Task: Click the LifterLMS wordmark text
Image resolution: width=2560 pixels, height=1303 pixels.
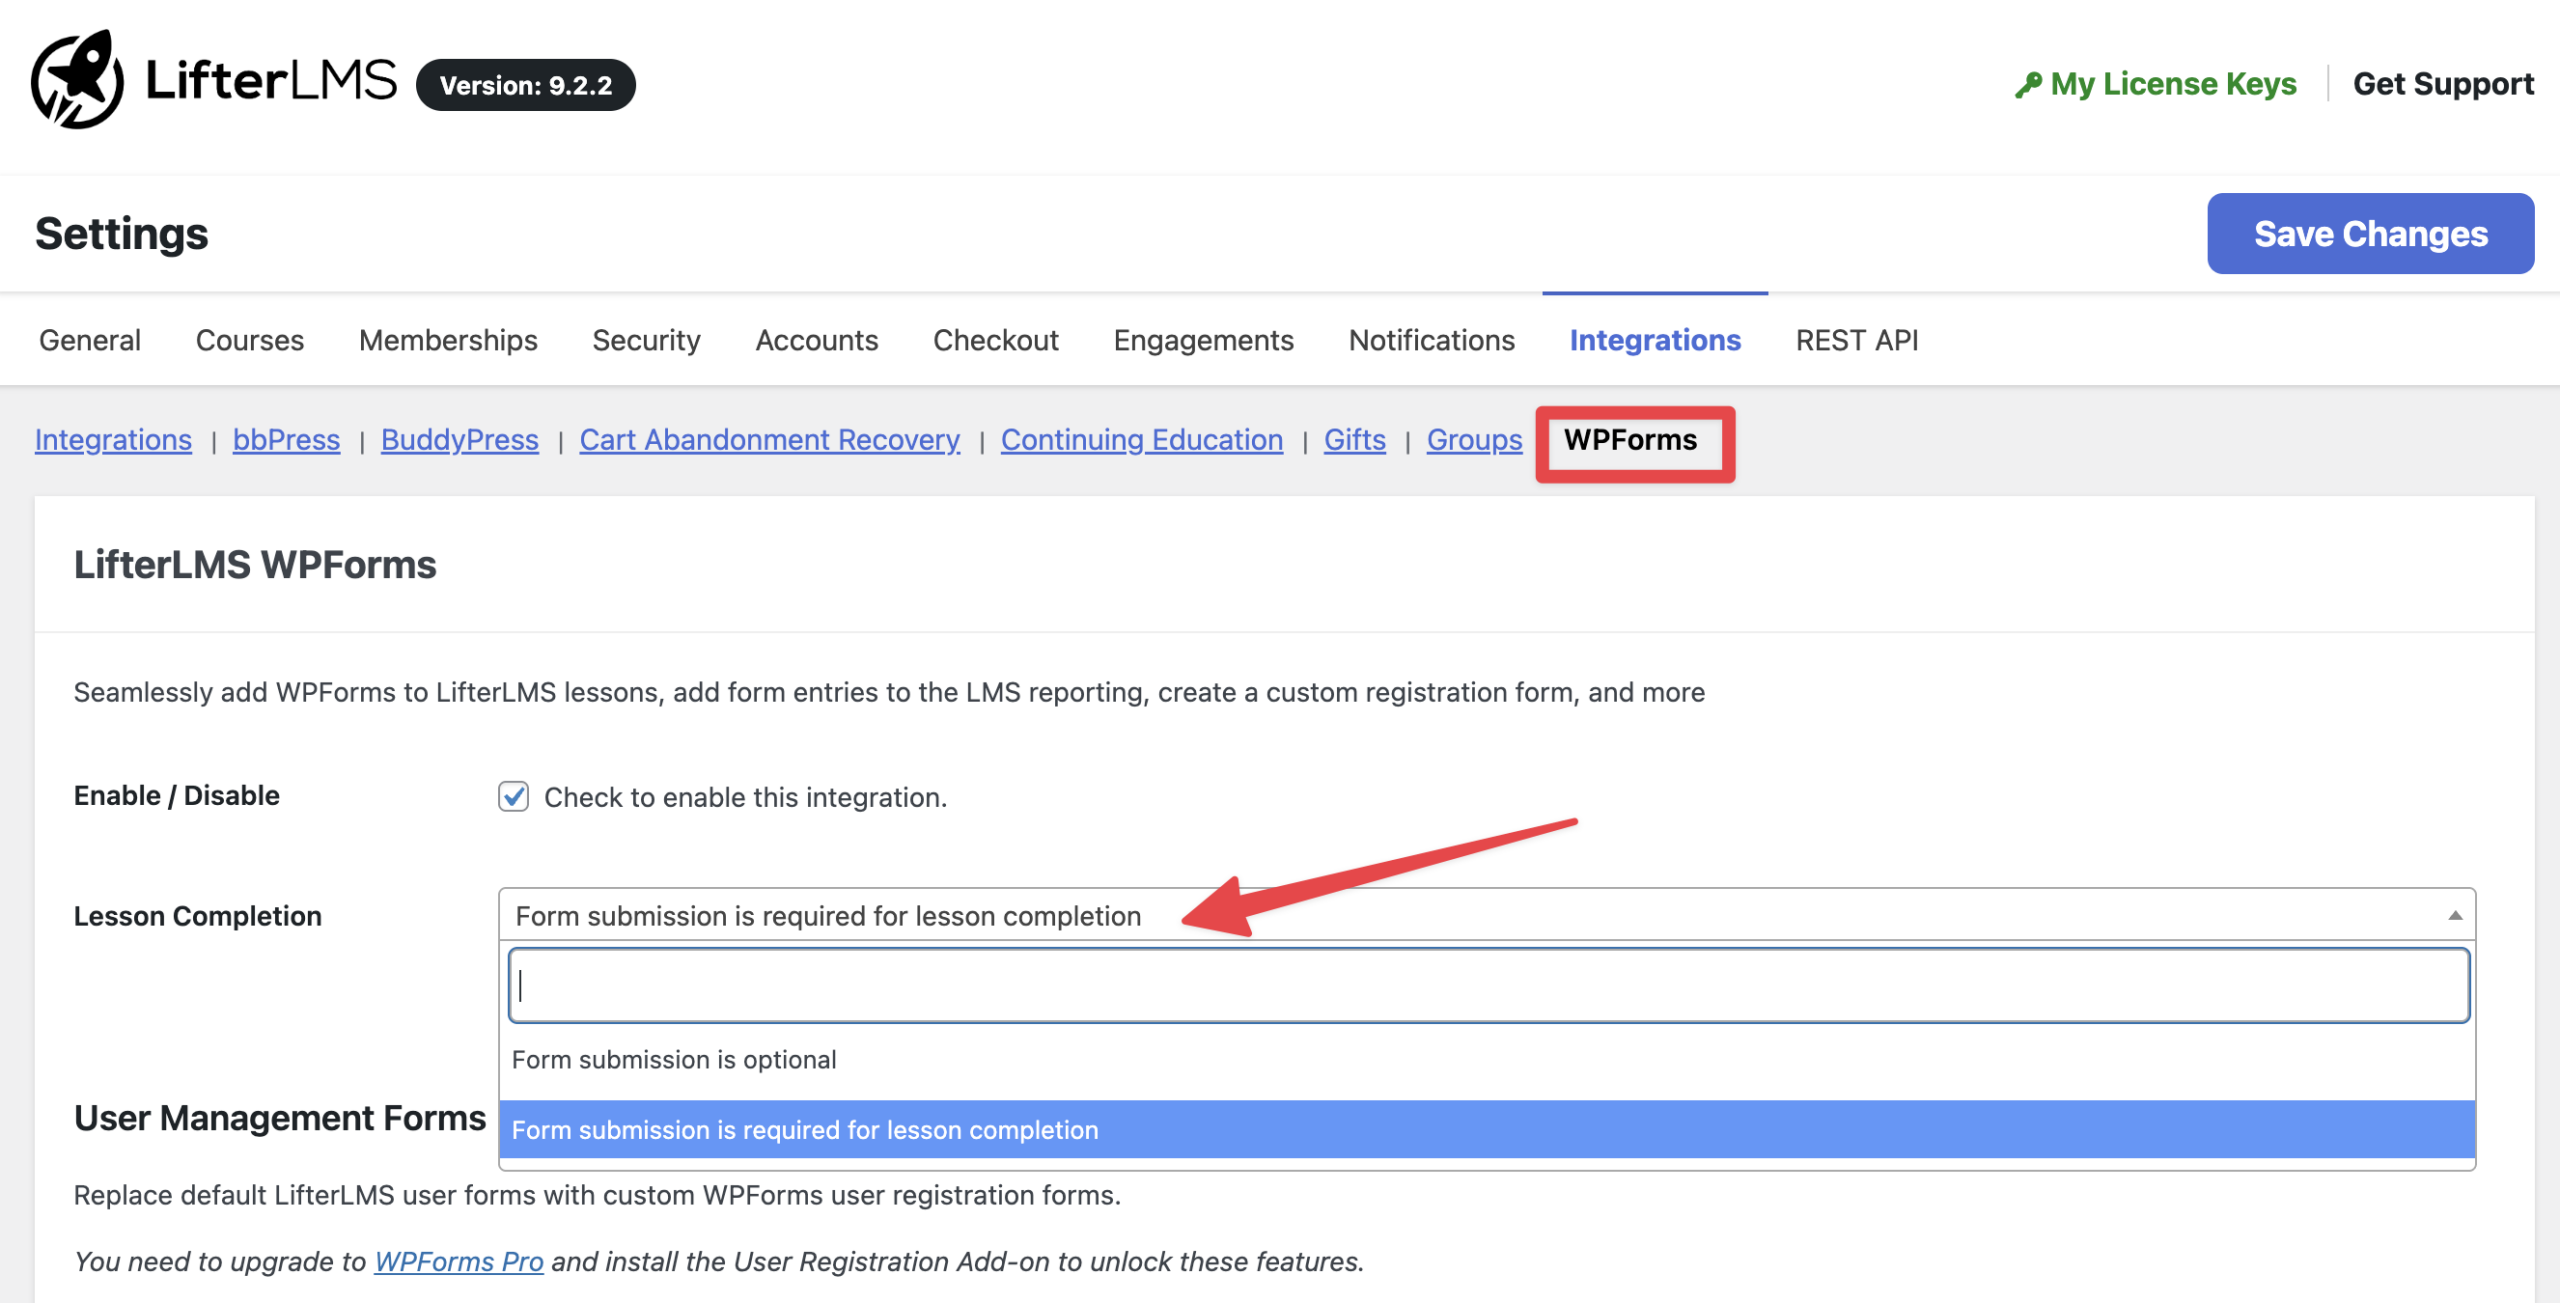Action: pyautogui.click(x=271, y=80)
